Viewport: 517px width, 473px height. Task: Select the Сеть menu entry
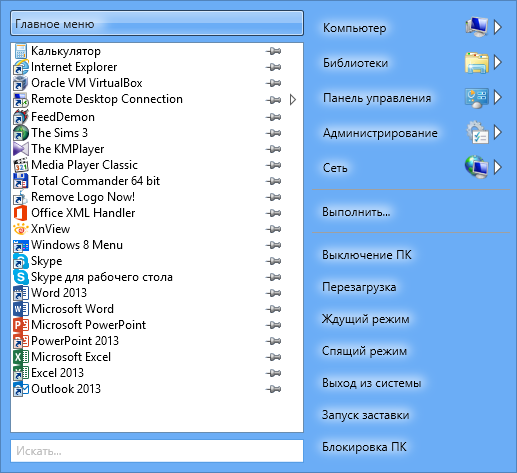335,168
